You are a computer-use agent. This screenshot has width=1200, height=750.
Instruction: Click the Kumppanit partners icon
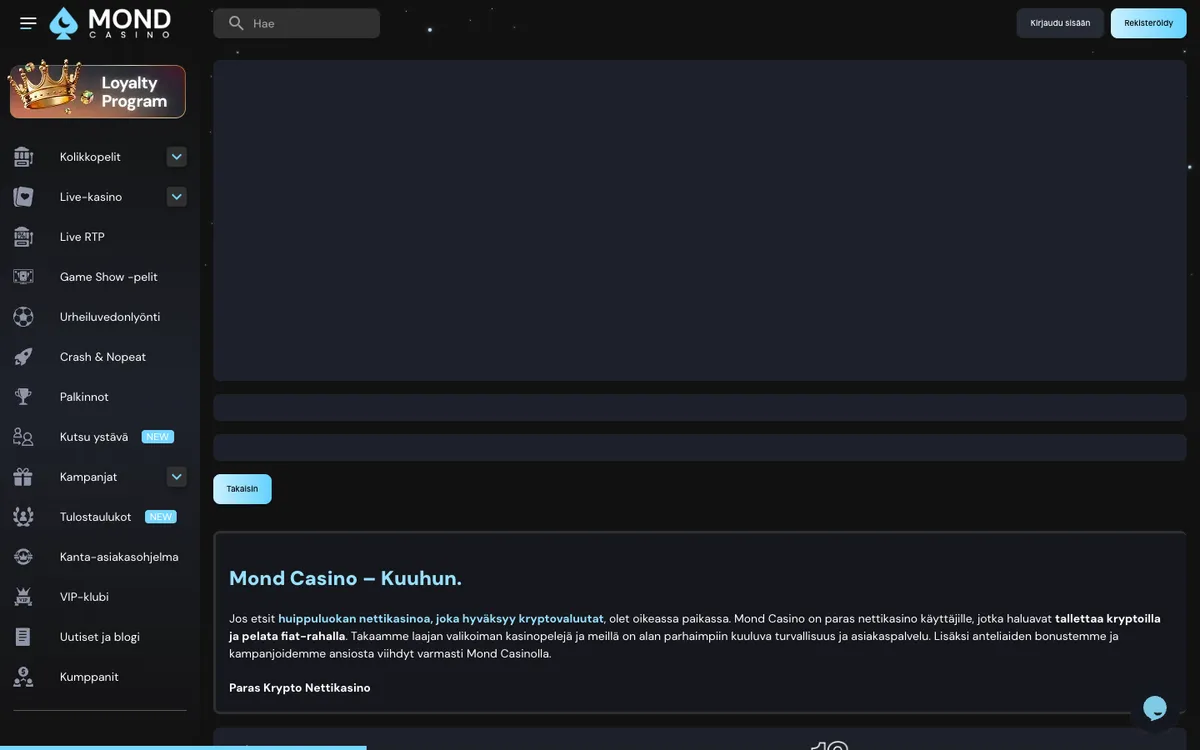tap(23, 677)
